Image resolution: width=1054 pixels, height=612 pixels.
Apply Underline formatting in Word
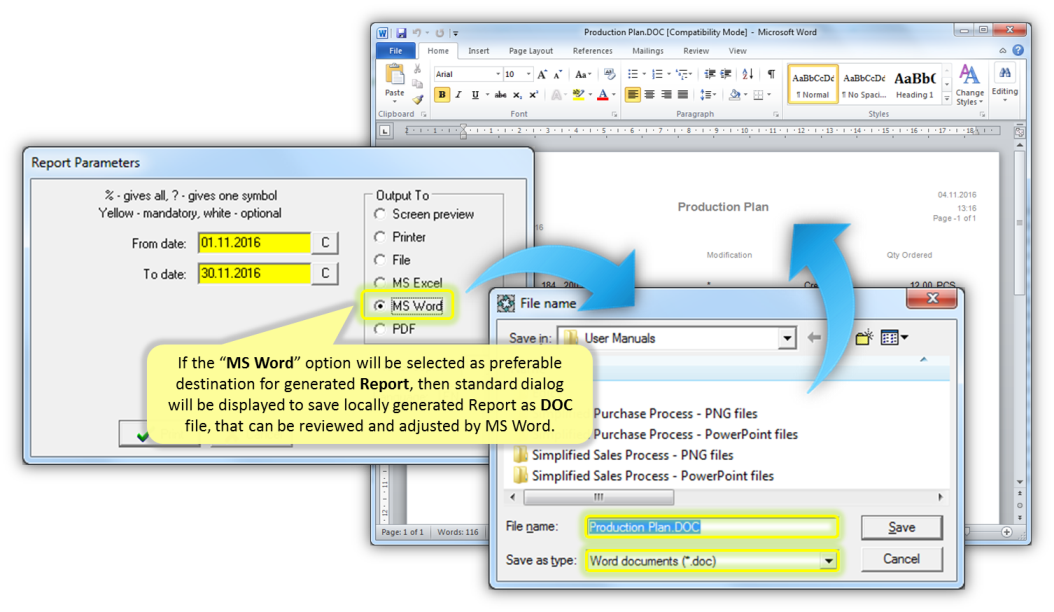coord(475,95)
